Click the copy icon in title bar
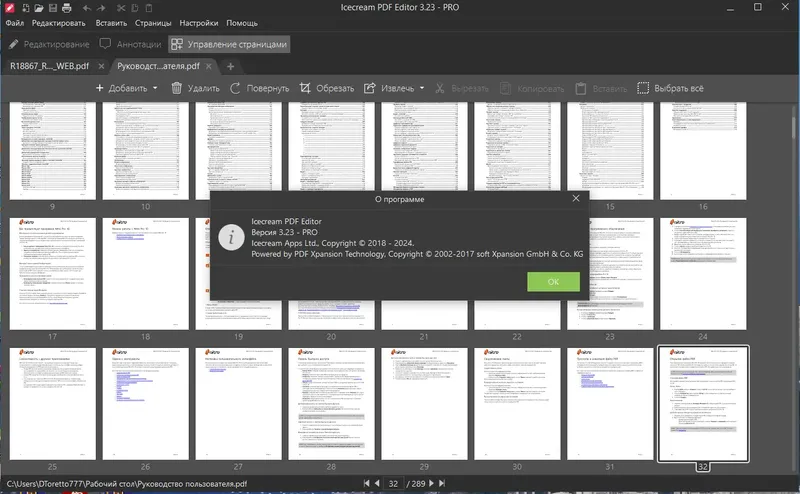 135,8
